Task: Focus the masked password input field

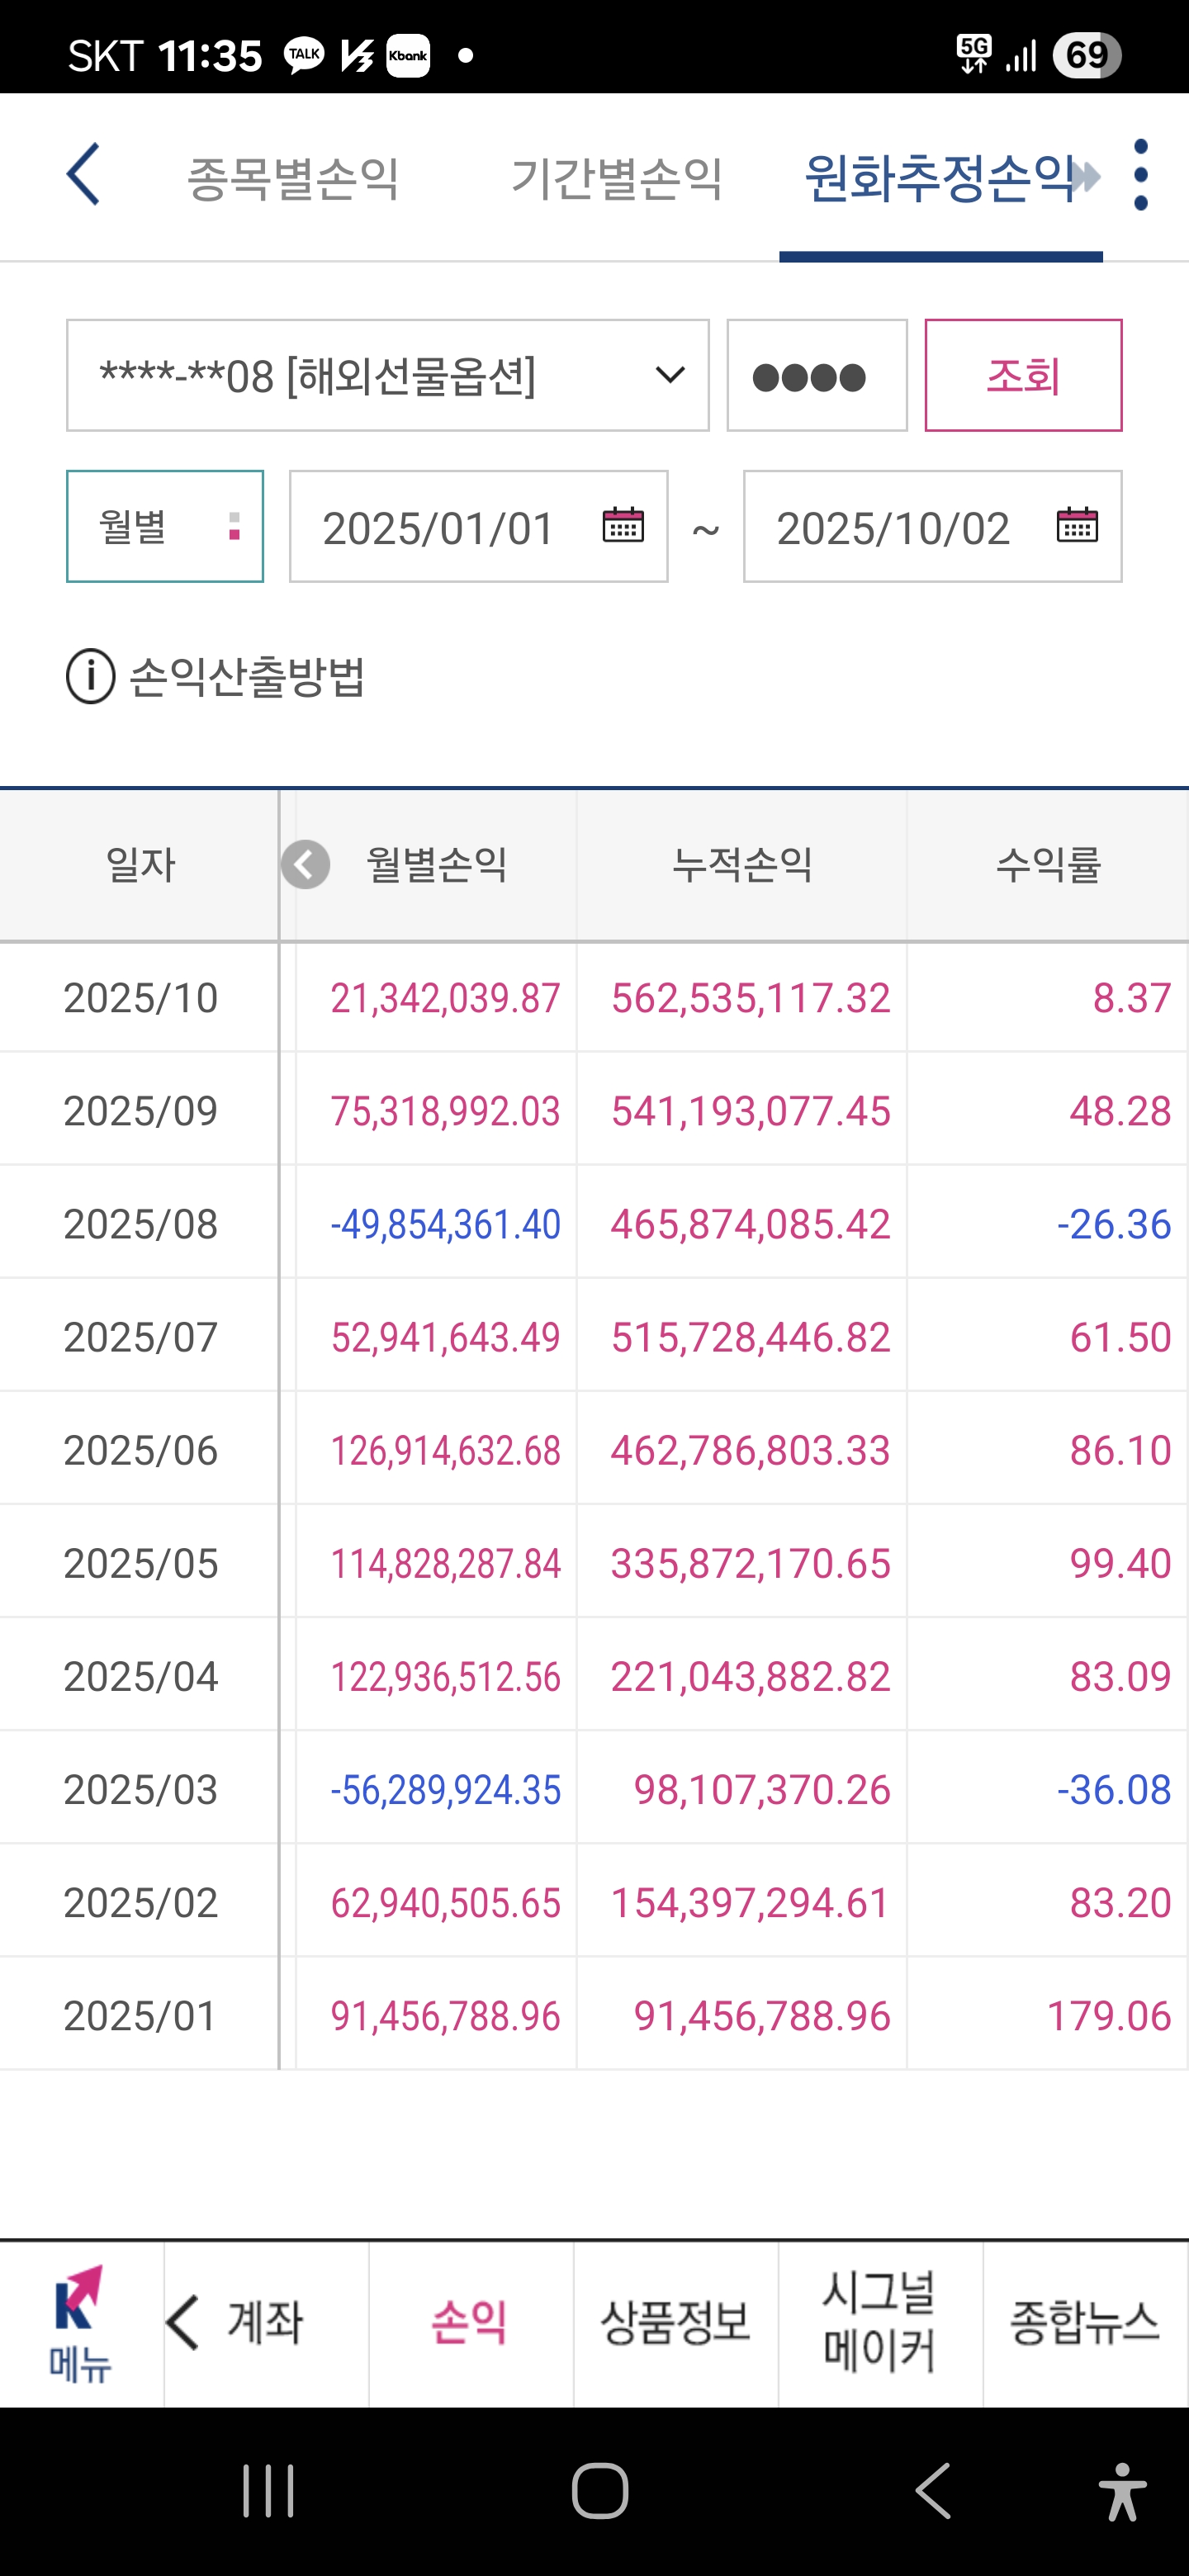Action: click(x=817, y=376)
